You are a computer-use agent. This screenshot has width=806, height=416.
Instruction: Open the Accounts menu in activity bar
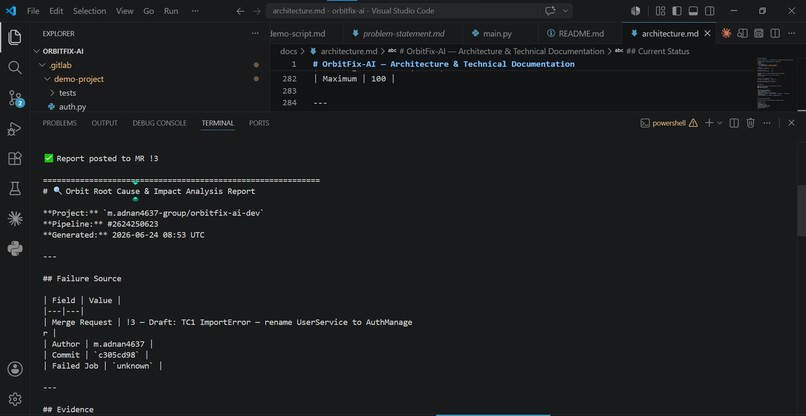coord(15,369)
